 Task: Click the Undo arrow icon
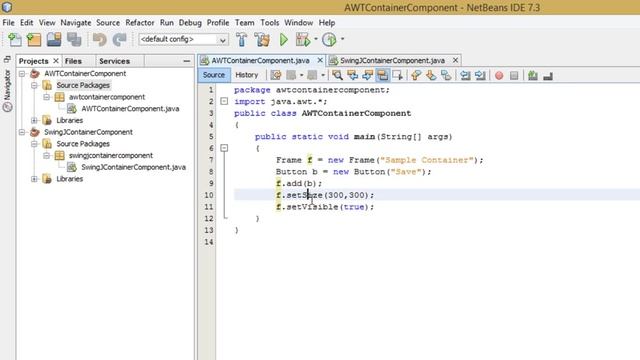(x=99, y=40)
